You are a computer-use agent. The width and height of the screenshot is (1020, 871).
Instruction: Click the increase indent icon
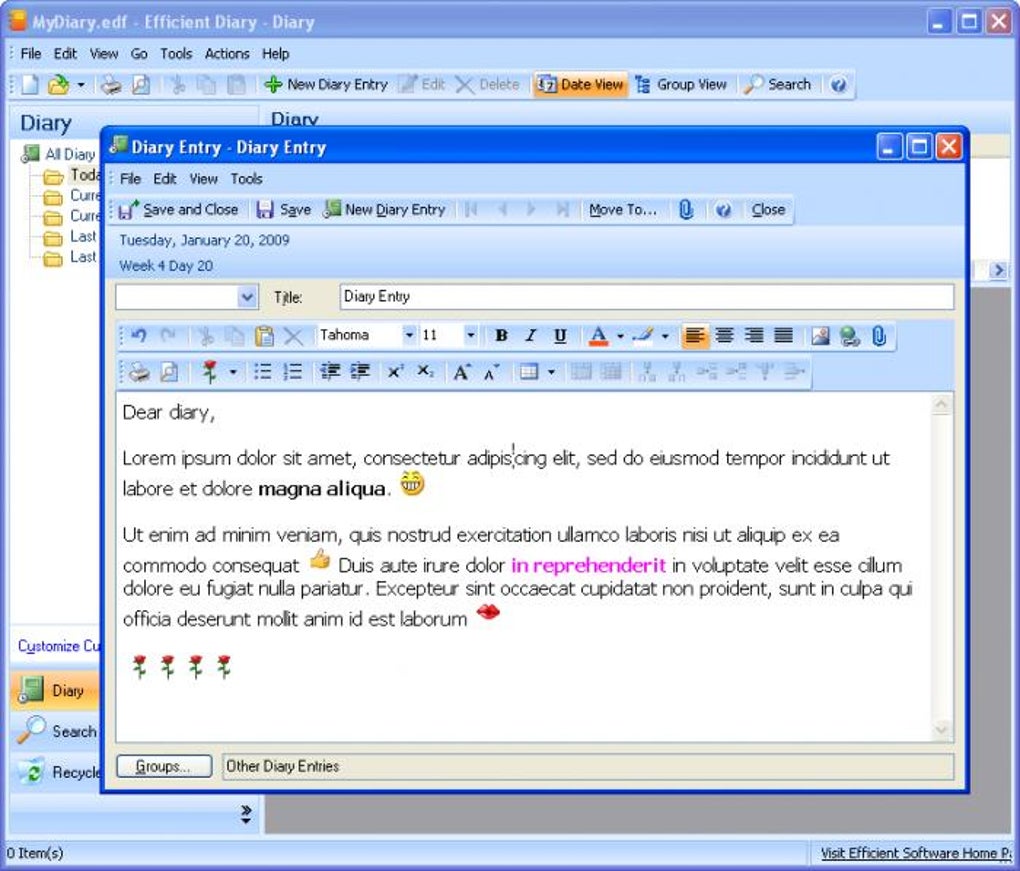(360, 372)
